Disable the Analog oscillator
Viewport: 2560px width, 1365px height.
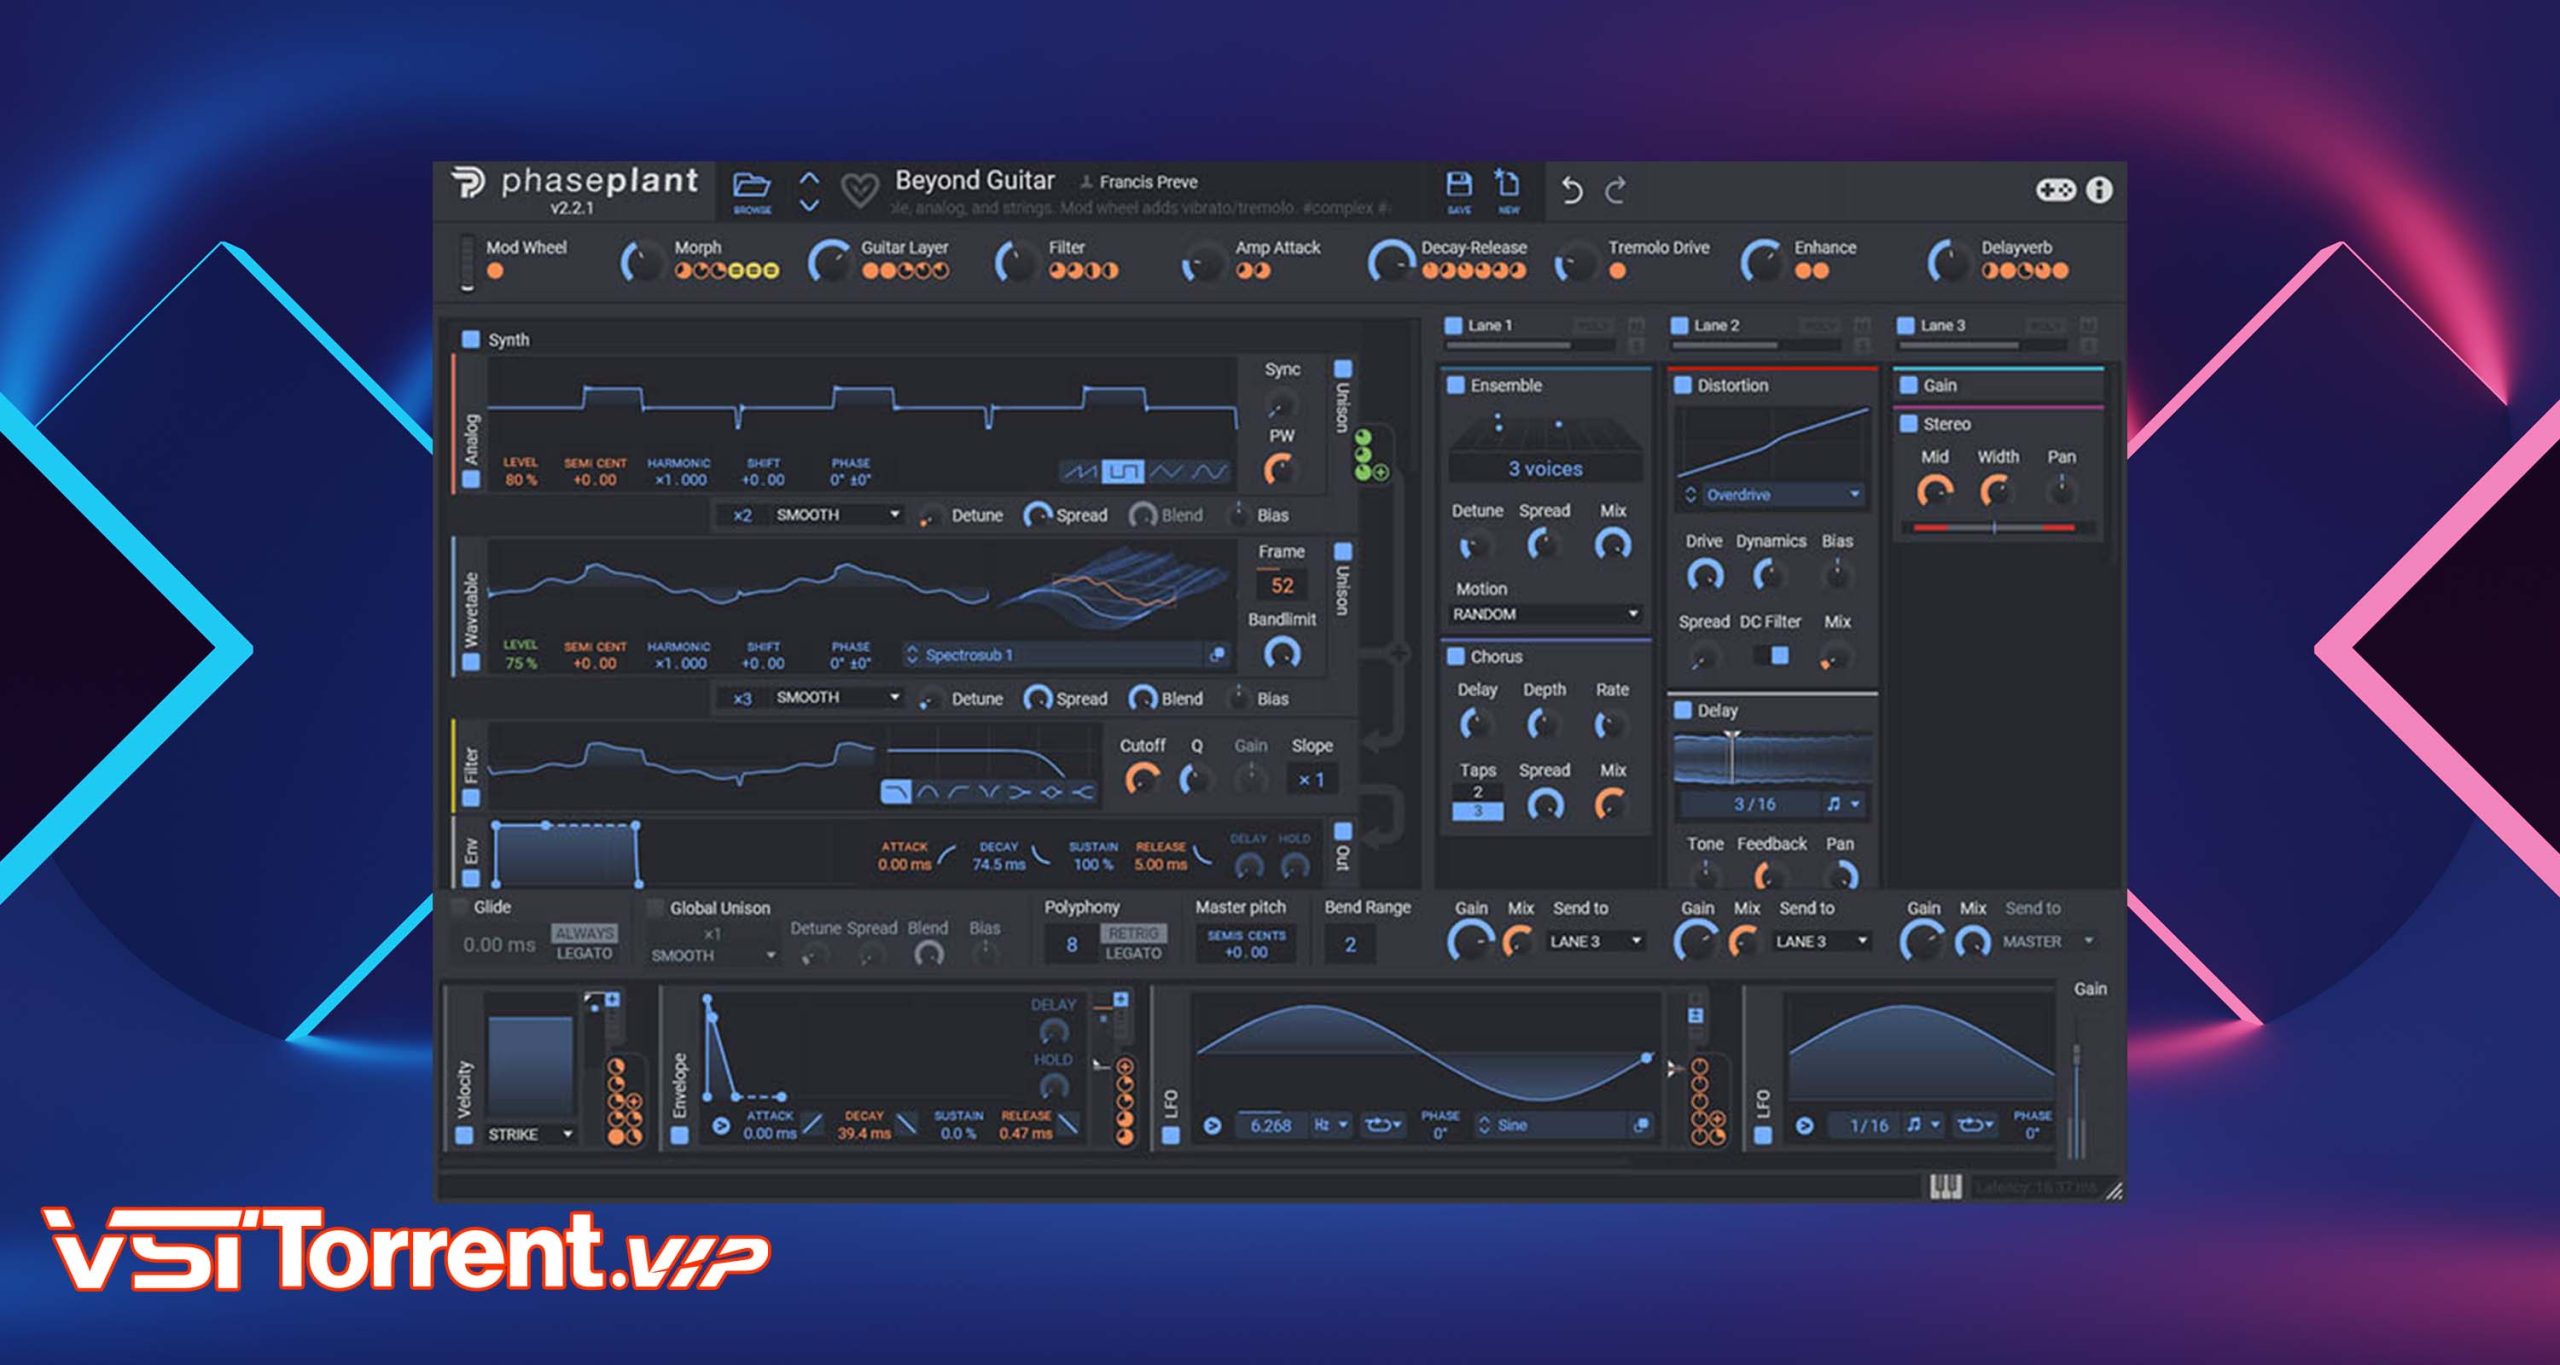(471, 479)
